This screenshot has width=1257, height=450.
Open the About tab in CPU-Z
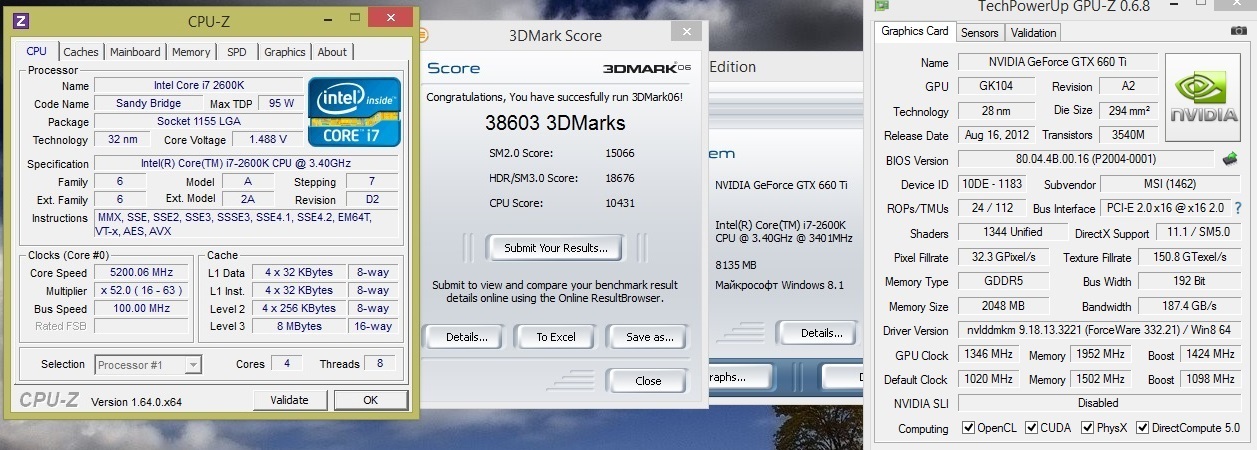[x=332, y=52]
